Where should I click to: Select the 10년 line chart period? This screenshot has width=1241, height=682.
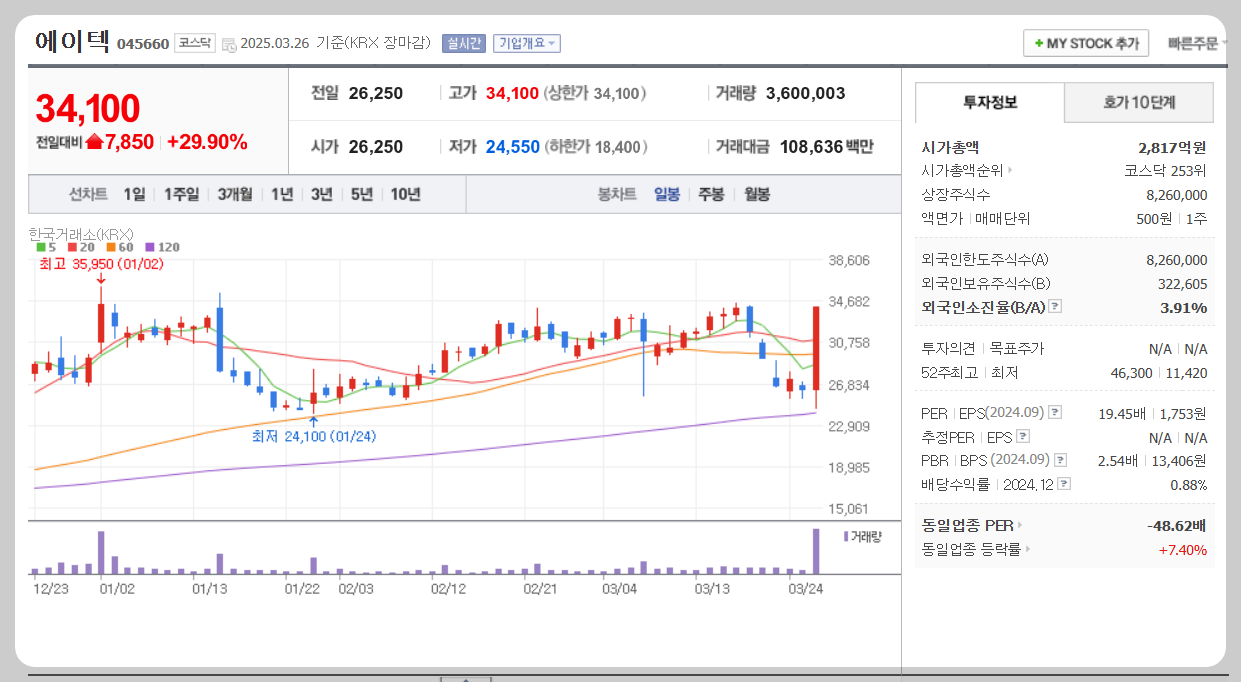coord(405,194)
